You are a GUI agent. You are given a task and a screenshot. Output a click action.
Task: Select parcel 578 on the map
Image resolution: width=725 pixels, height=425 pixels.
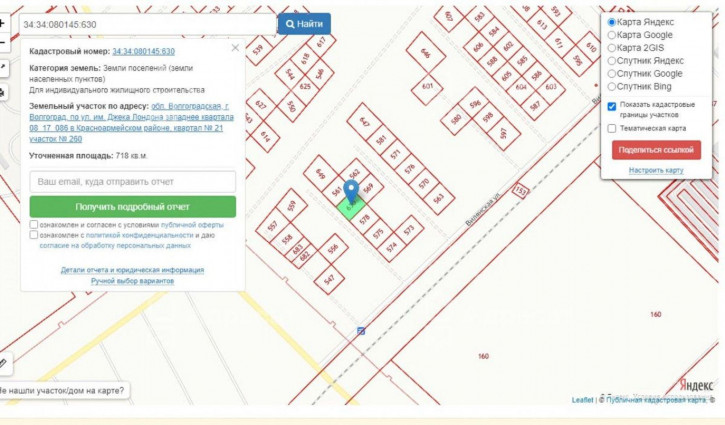[365, 219]
